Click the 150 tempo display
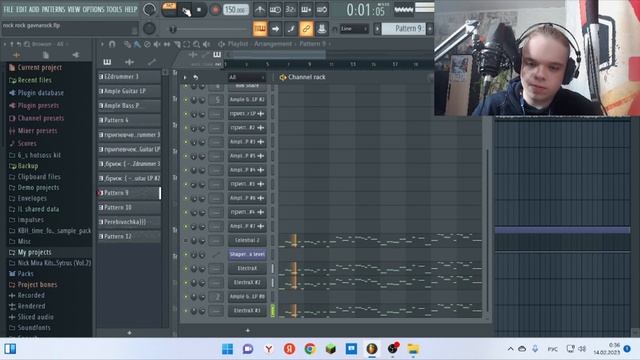The height and width of the screenshot is (360, 640). (236, 9)
